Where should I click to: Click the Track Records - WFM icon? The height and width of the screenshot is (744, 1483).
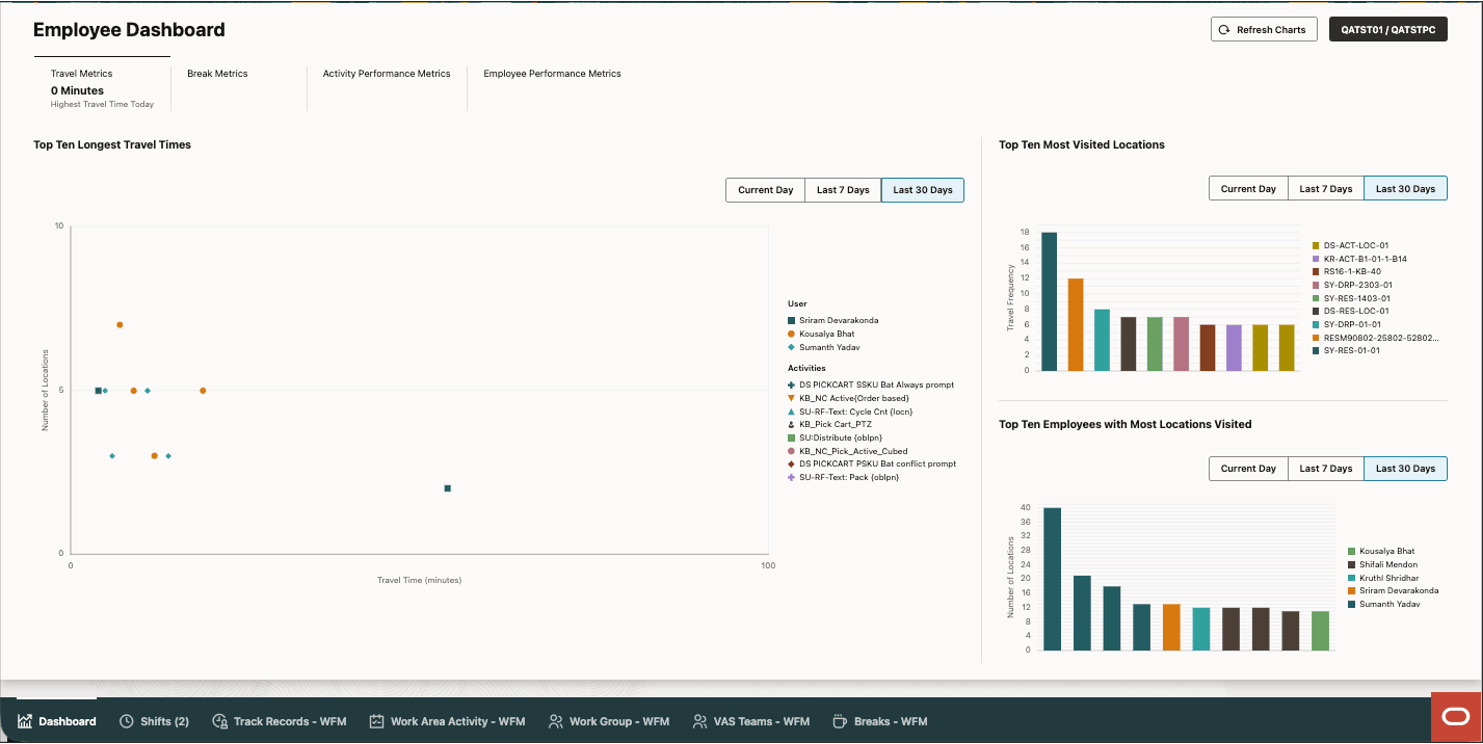coord(220,721)
